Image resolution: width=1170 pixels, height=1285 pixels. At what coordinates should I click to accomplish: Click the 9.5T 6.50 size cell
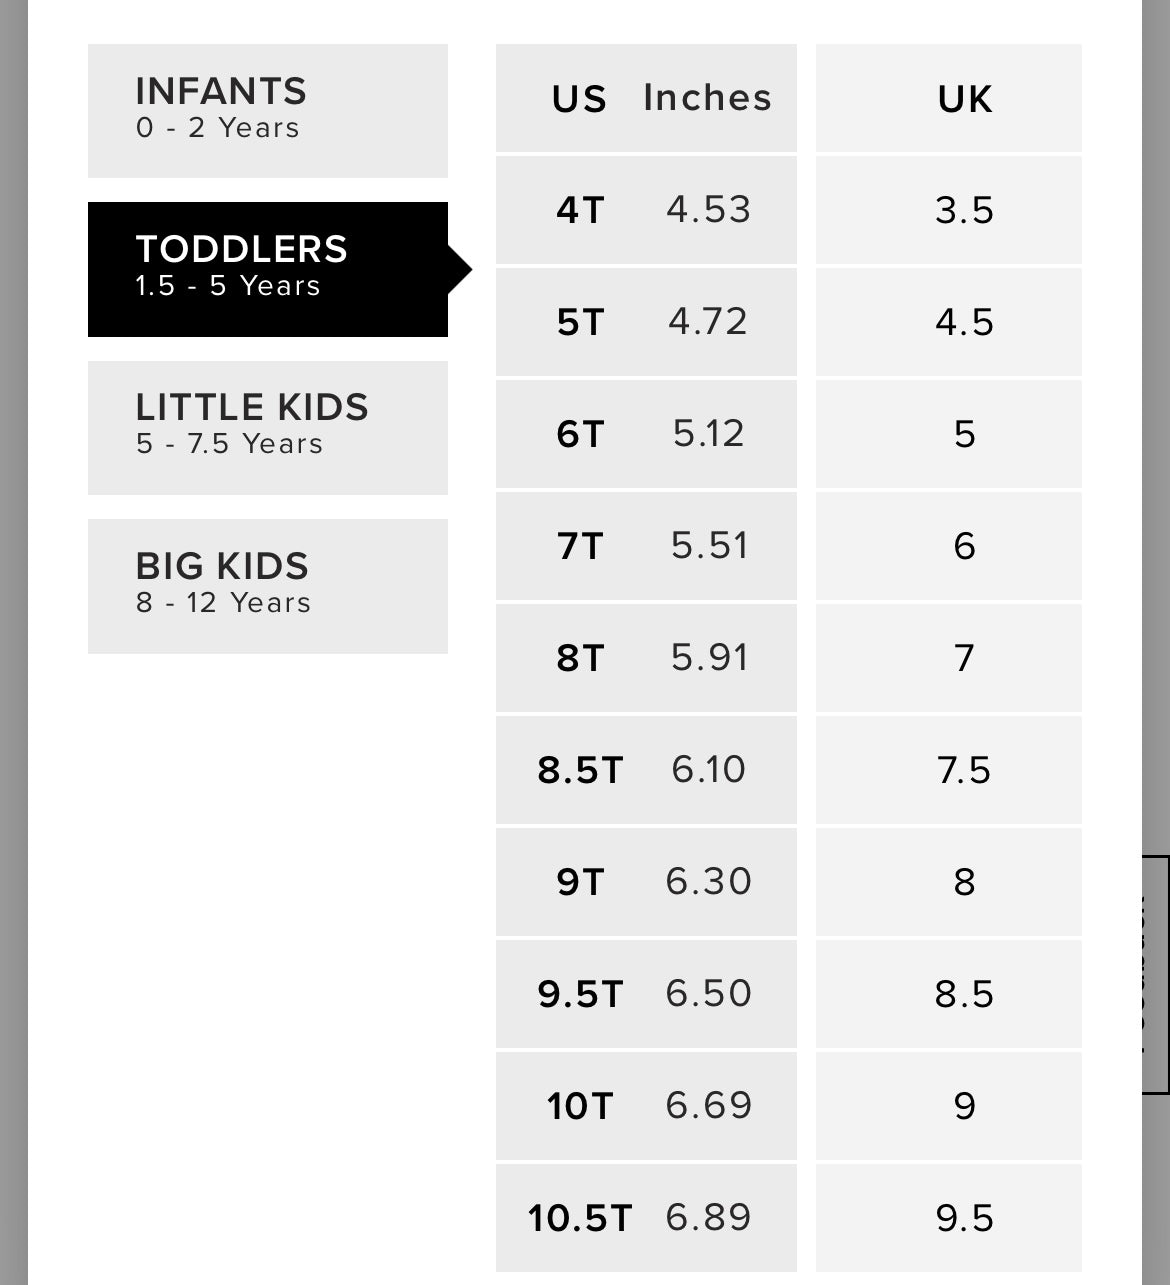tap(646, 994)
